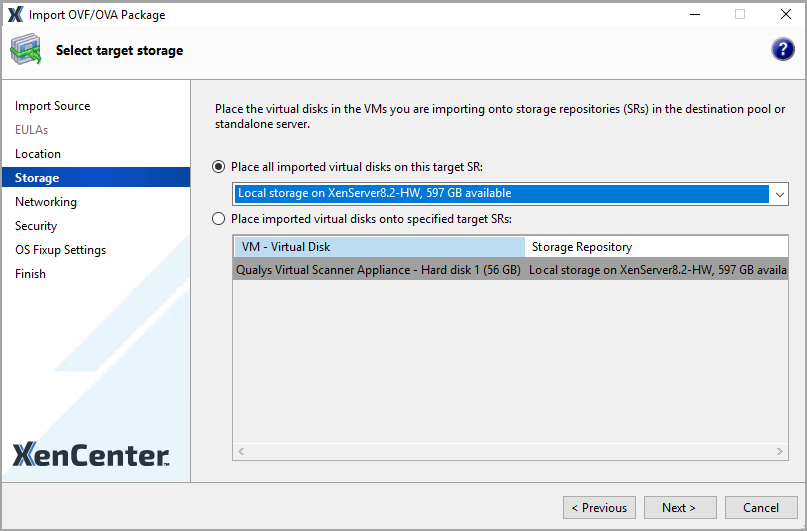Viewport: 807px width, 531px height.
Task: Click the 'VM - Virtual Disk' column header
Action: point(379,246)
